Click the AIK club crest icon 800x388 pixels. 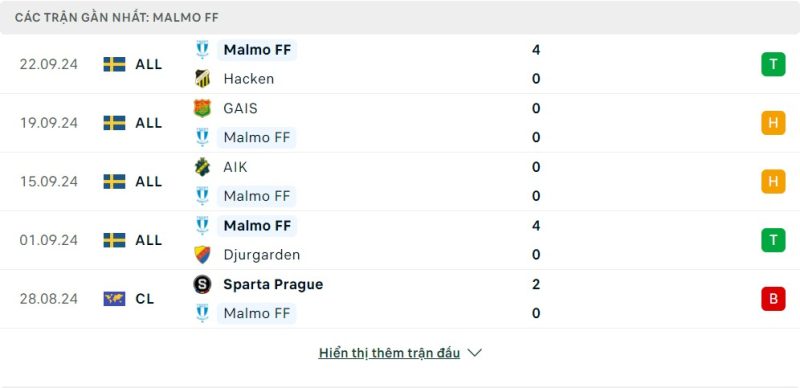click(x=203, y=167)
